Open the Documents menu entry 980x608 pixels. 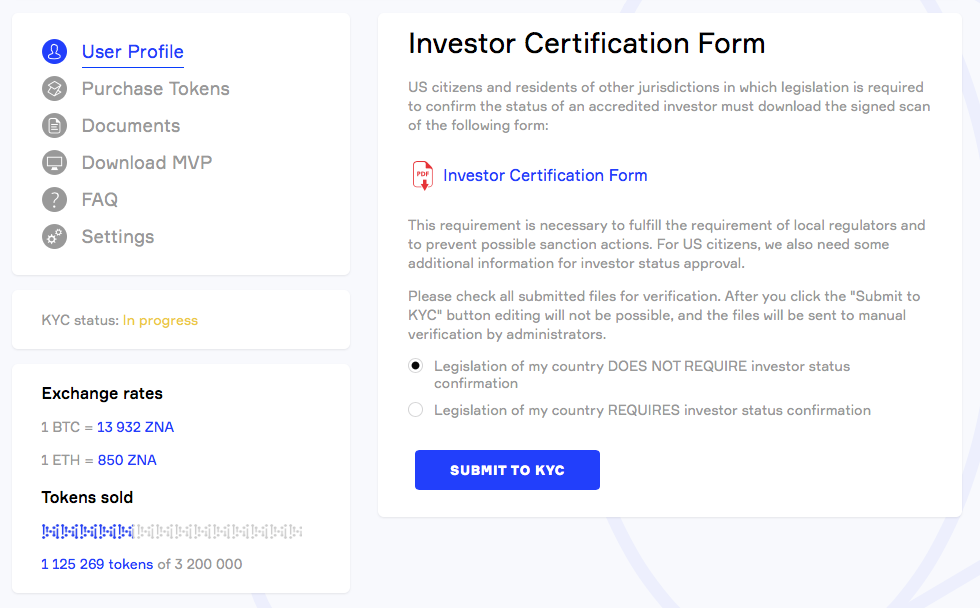coord(131,126)
